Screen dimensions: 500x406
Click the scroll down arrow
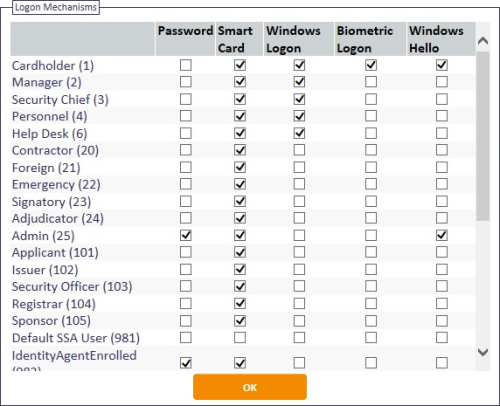483,352
